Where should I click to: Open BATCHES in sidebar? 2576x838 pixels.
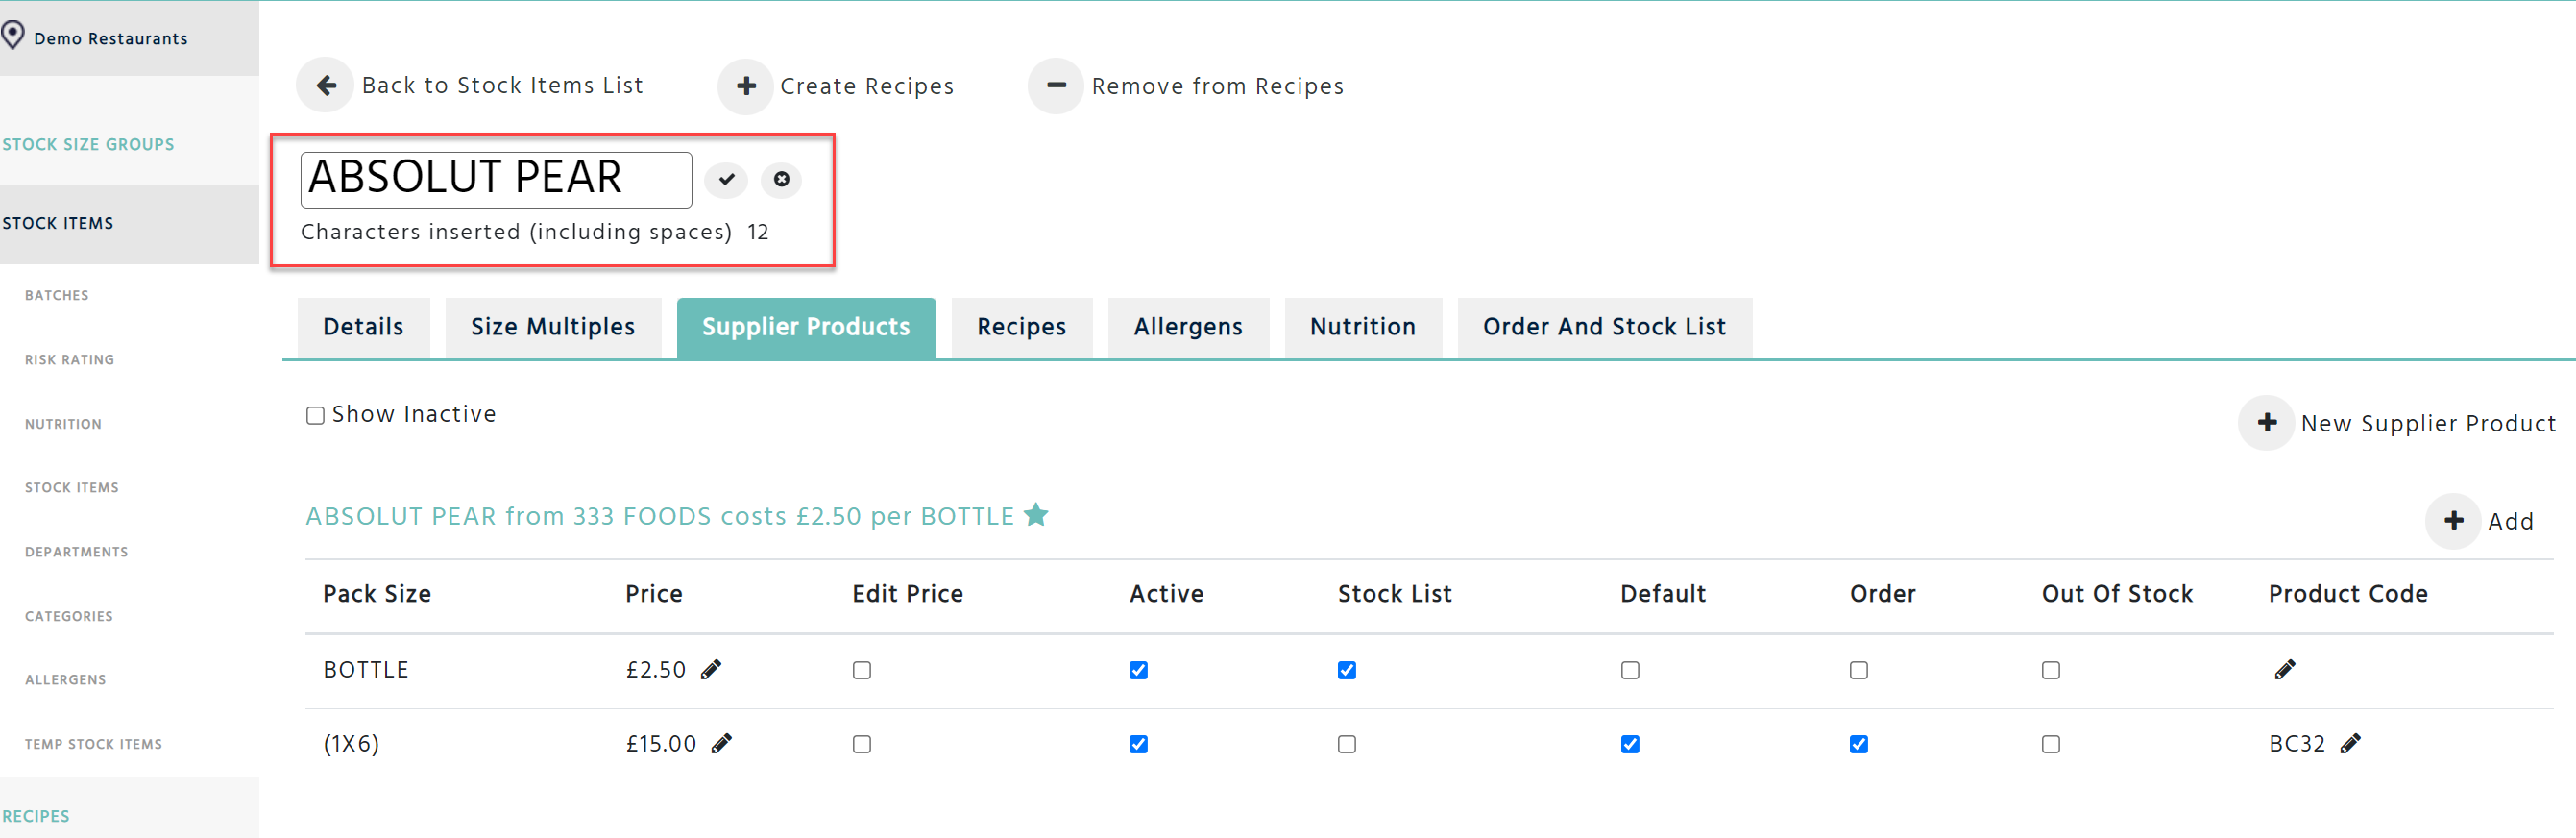pyautogui.click(x=57, y=296)
